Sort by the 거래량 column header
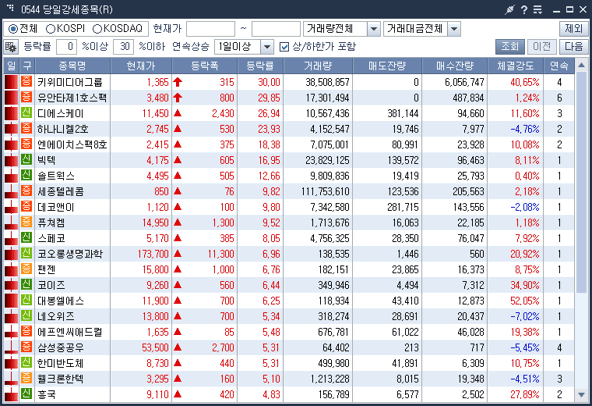592x406 pixels. pos(318,66)
